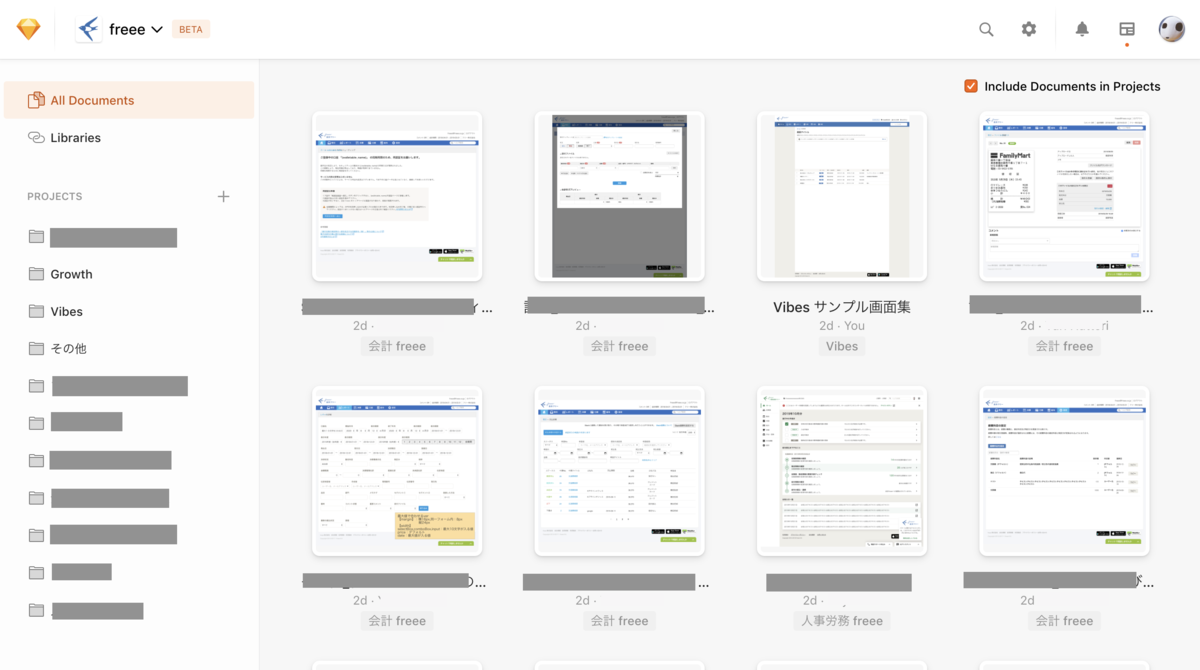The height and width of the screenshot is (670, 1200).
Task: Click the Sketch diamond logo
Action: pos(28,28)
